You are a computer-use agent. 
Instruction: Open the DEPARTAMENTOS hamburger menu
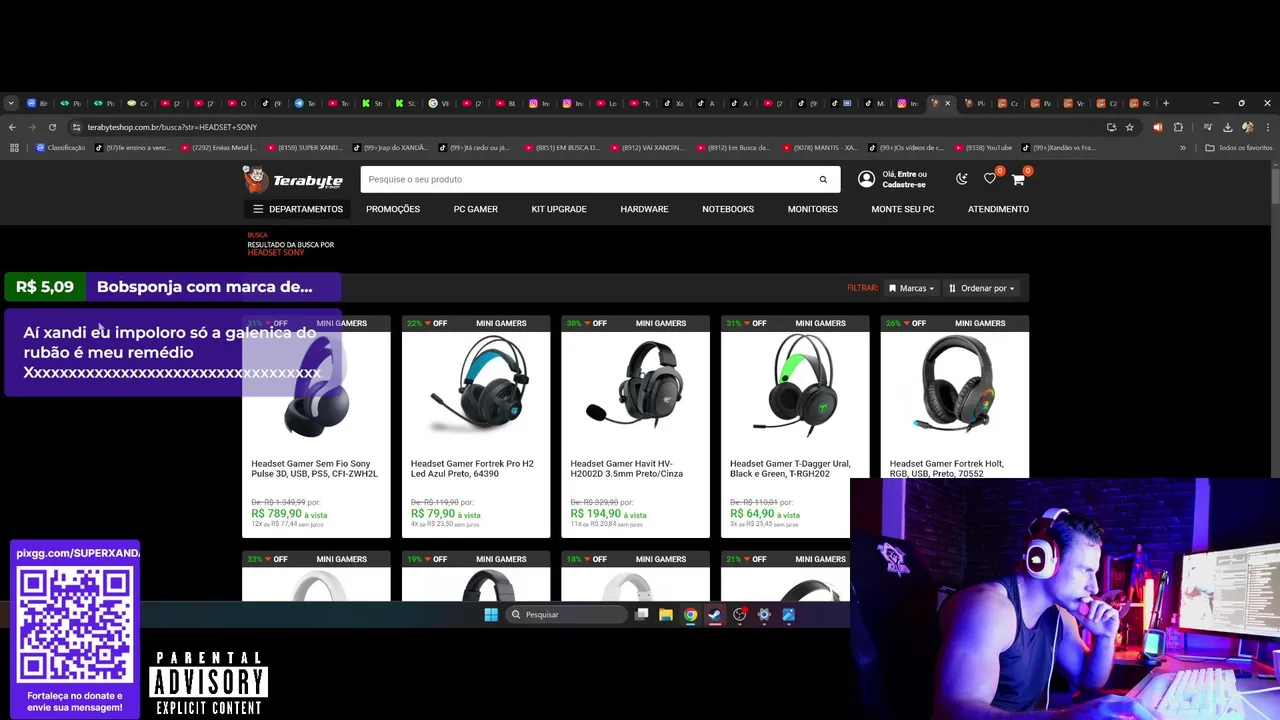click(x=298, y=209)
